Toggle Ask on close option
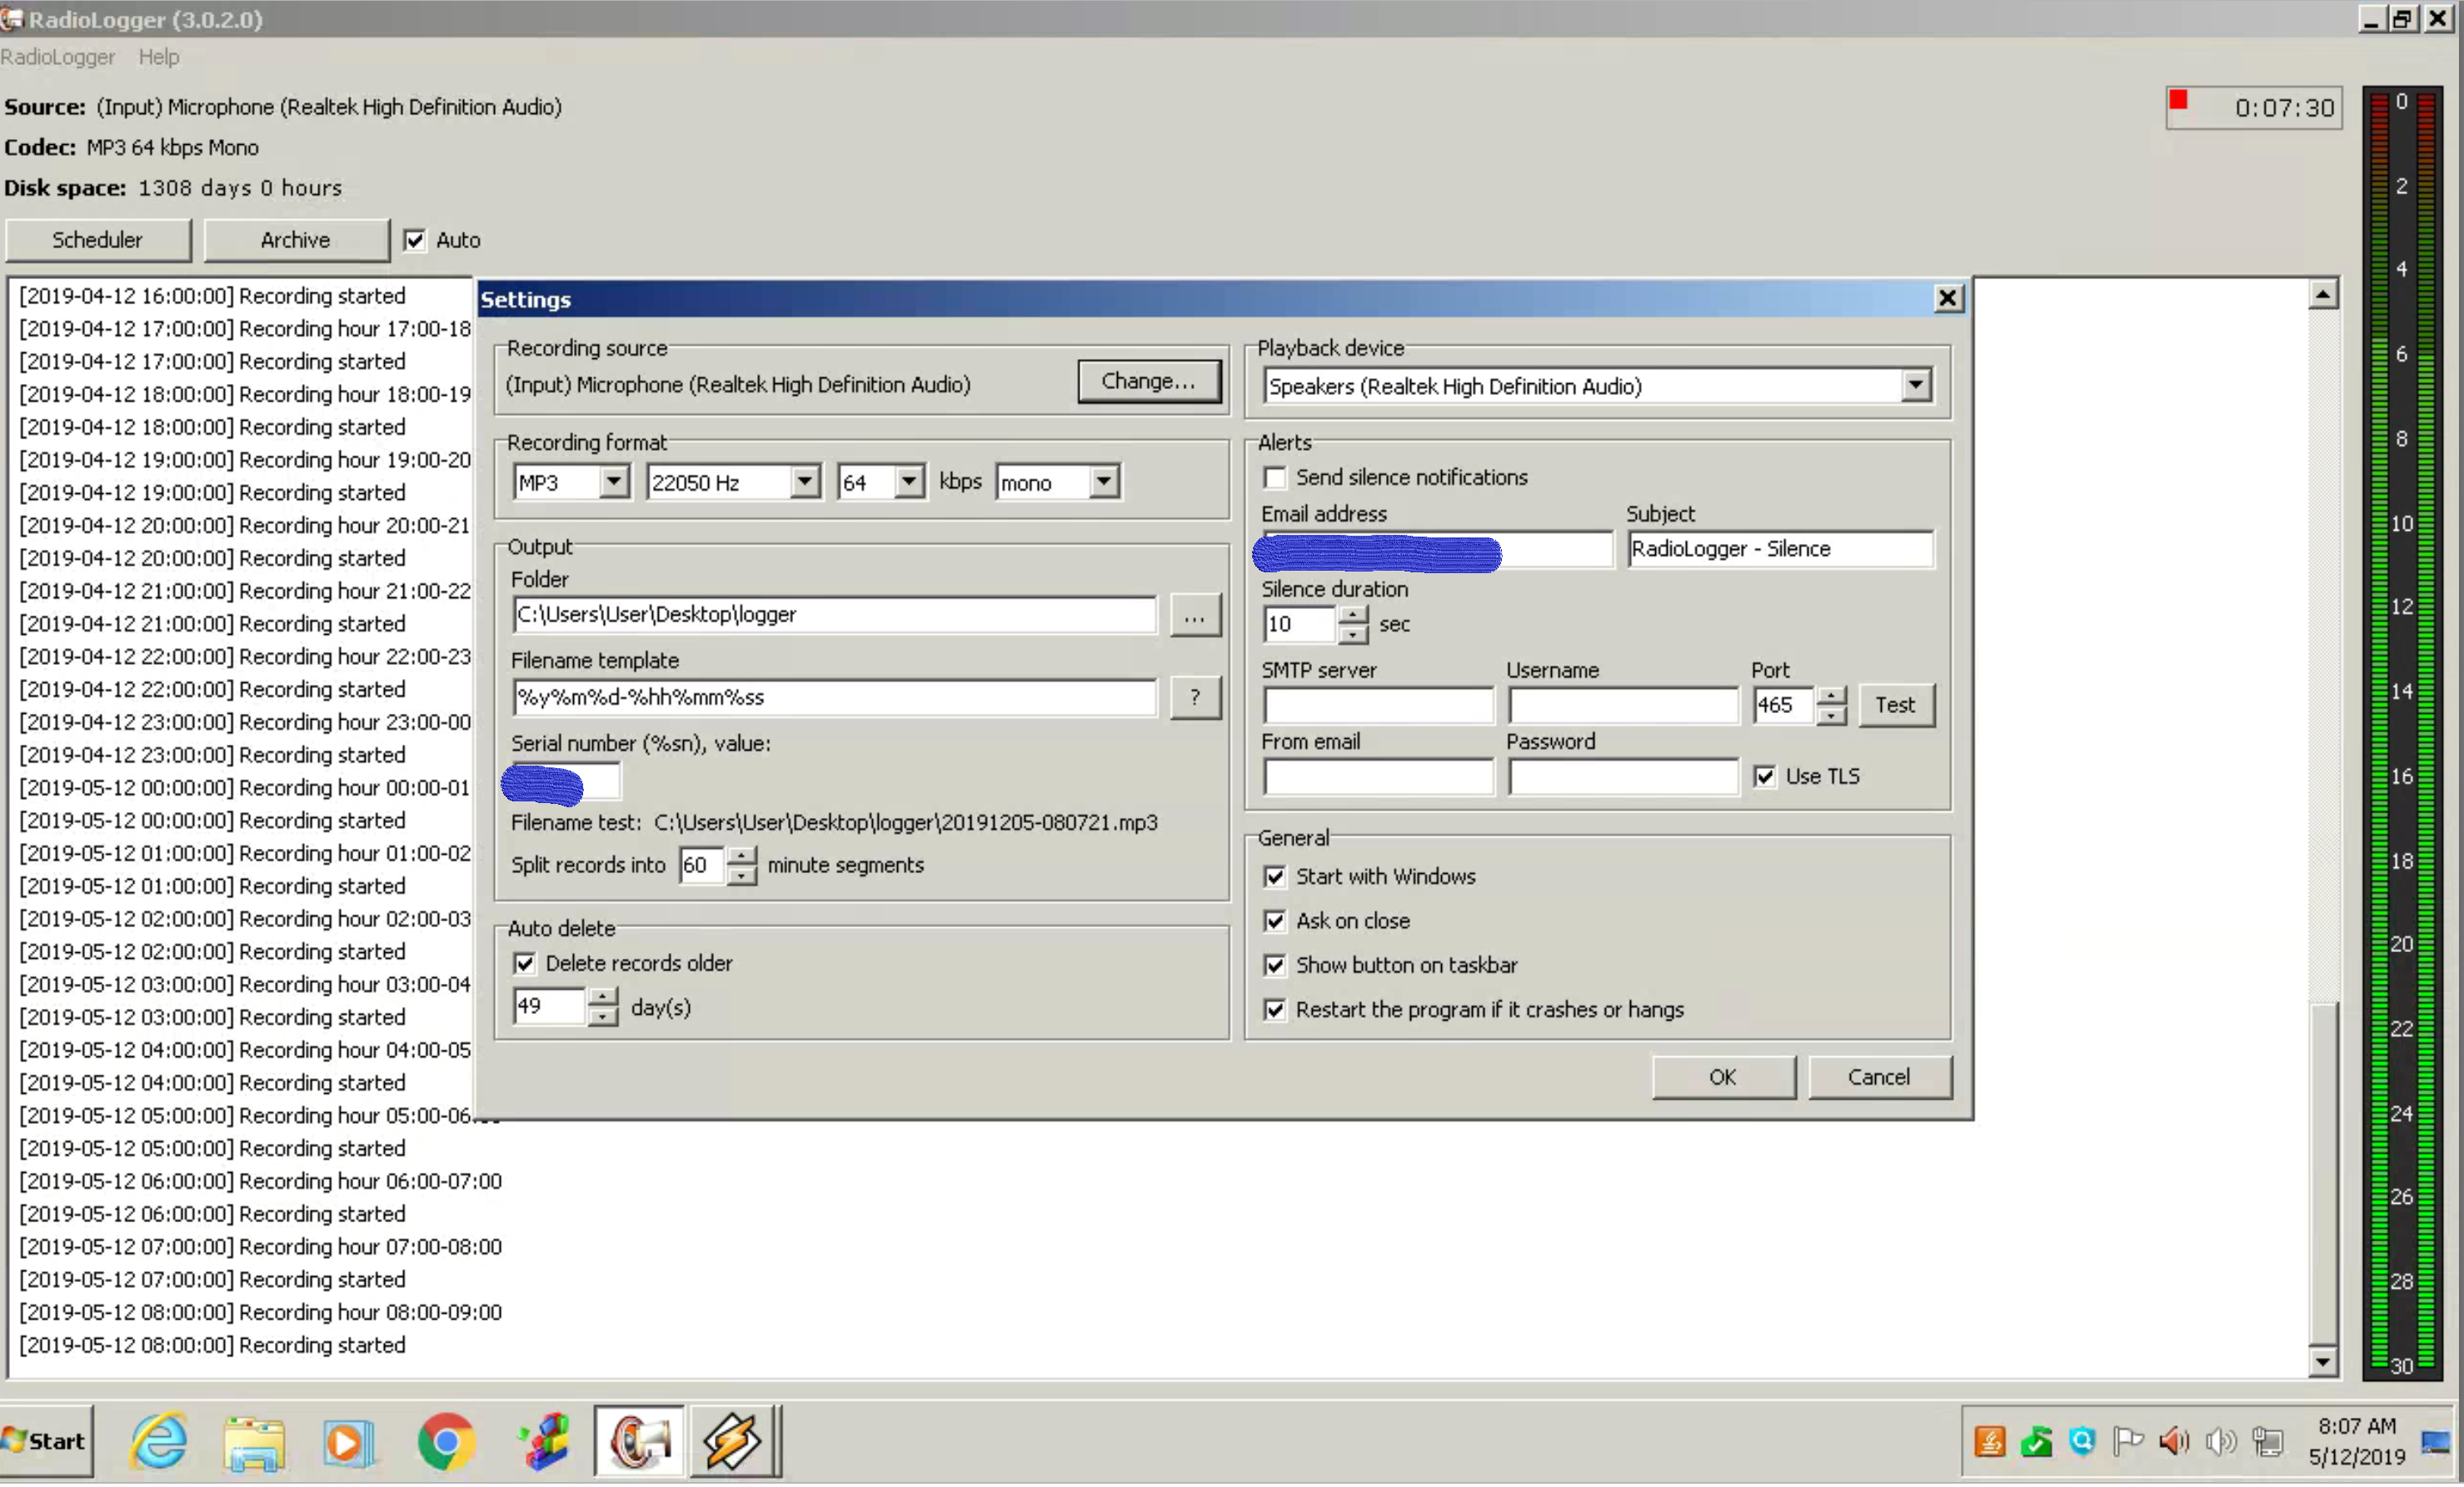 [x=1274, y=921]
